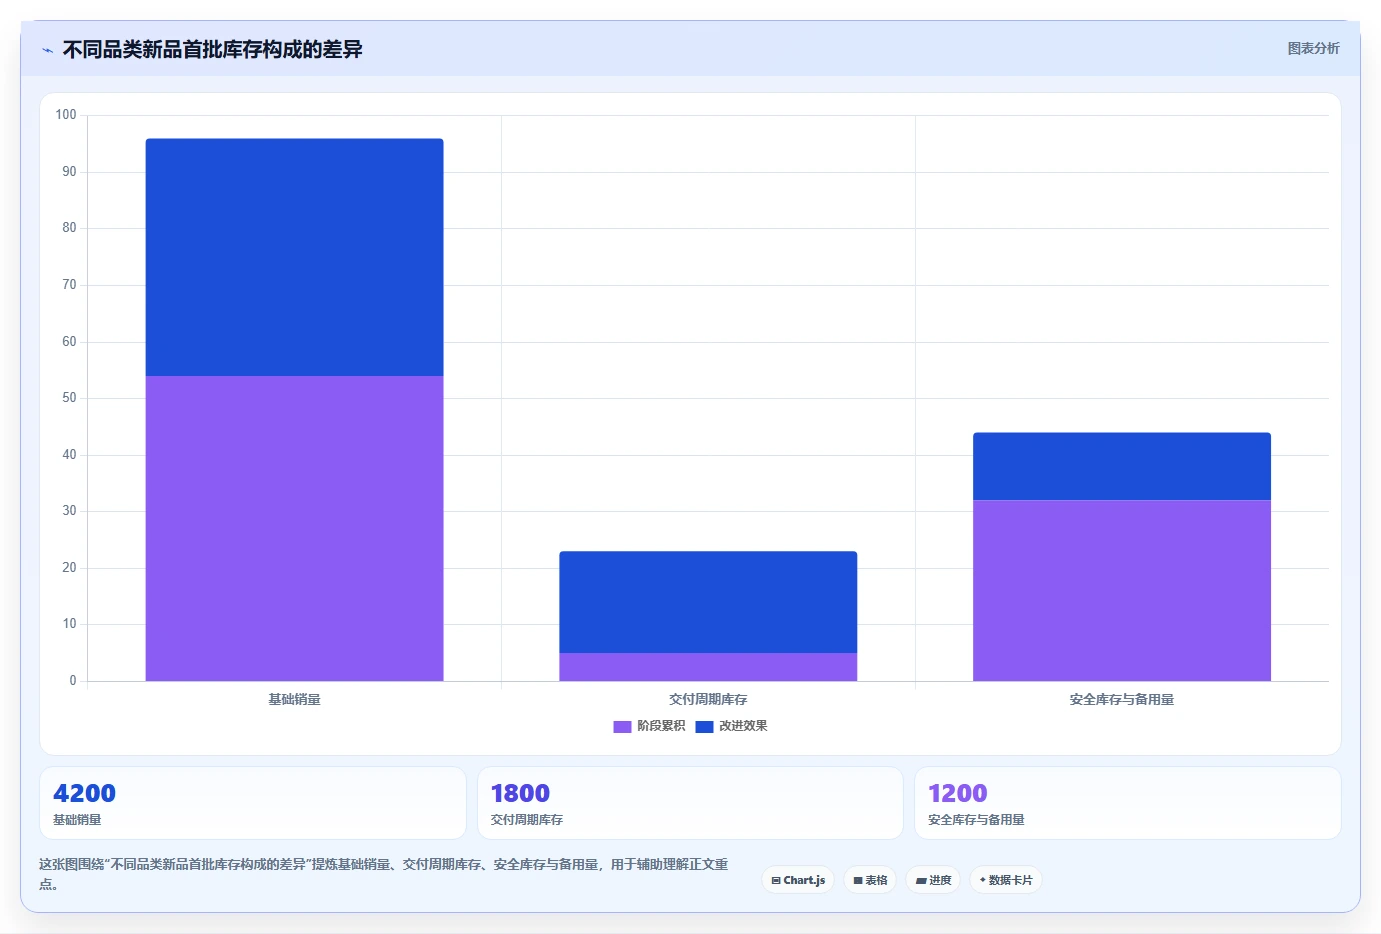Image resolution: width=1381 pixels, height=934 pixels.
Task: Select the 表格 tag
Action: coord(870,880)
